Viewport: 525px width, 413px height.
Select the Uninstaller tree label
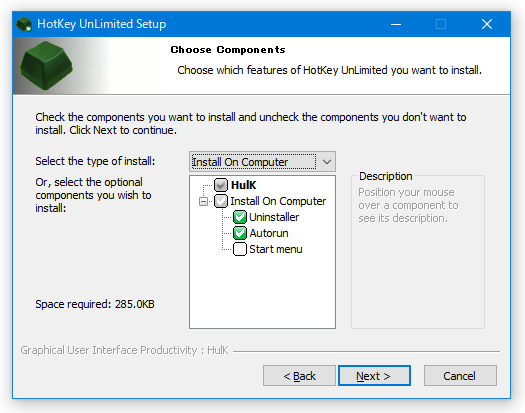(x=274, y=217)
